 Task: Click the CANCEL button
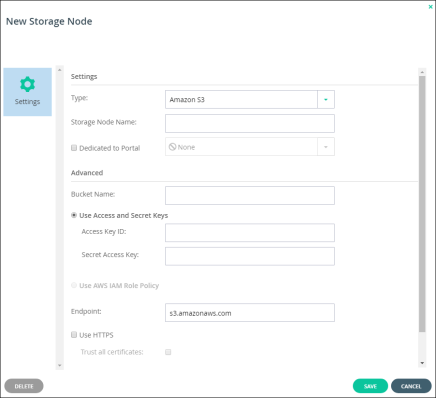click(x=411, y=386)
